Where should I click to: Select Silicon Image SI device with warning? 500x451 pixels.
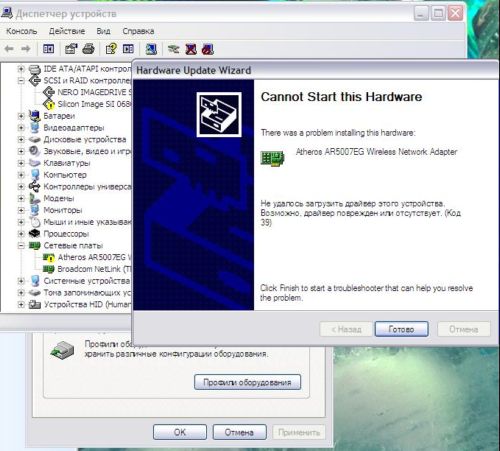95,104
